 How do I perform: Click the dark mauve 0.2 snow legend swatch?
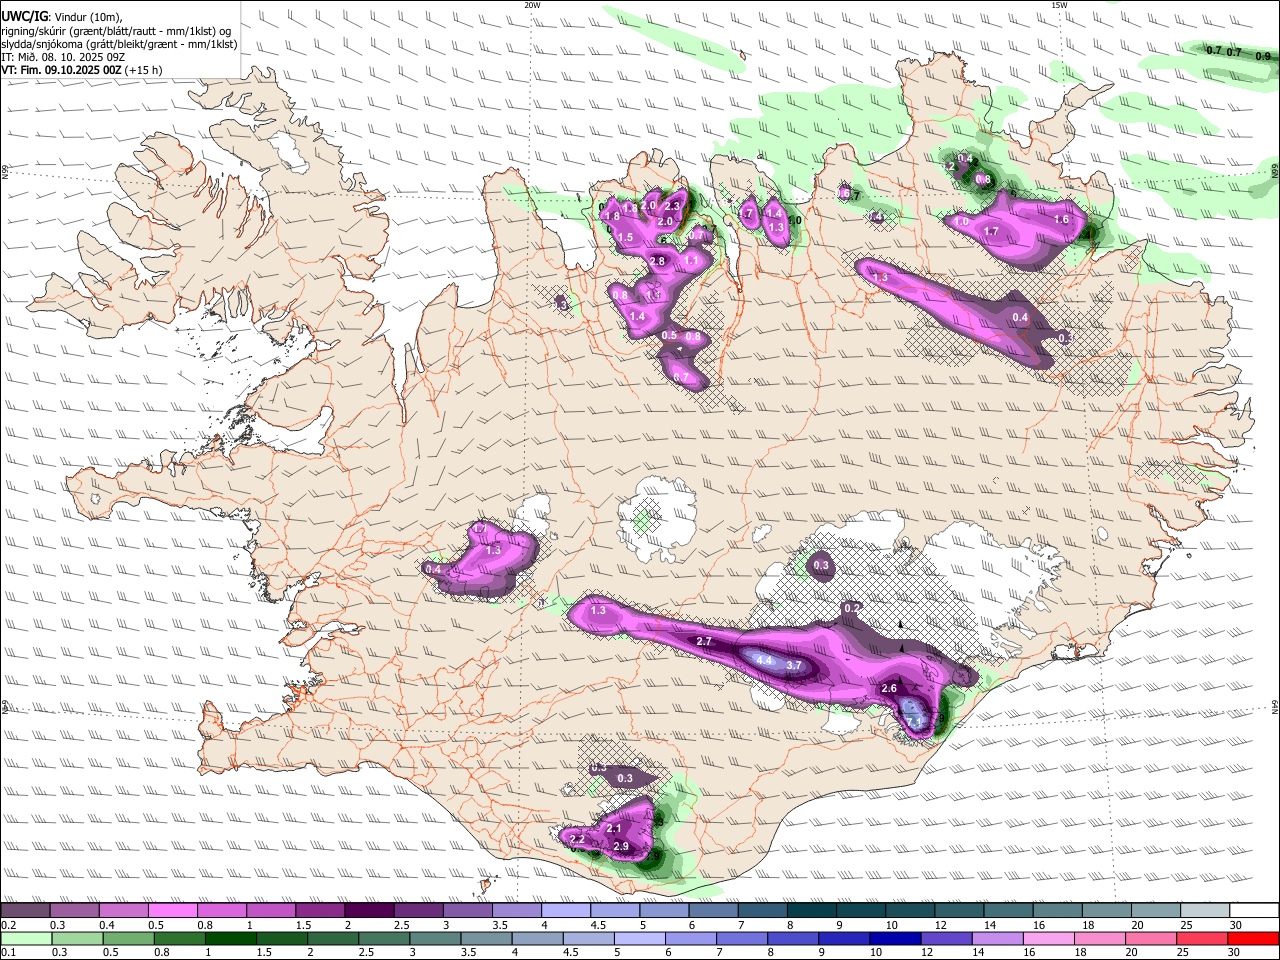point(24,911)
